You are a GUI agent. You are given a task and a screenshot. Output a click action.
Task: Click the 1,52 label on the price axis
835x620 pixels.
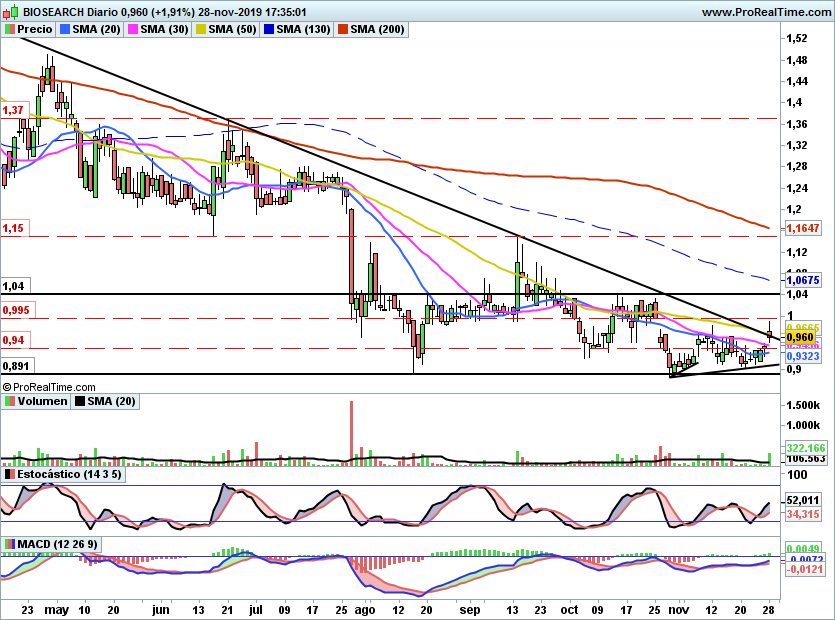pos(797,38)
